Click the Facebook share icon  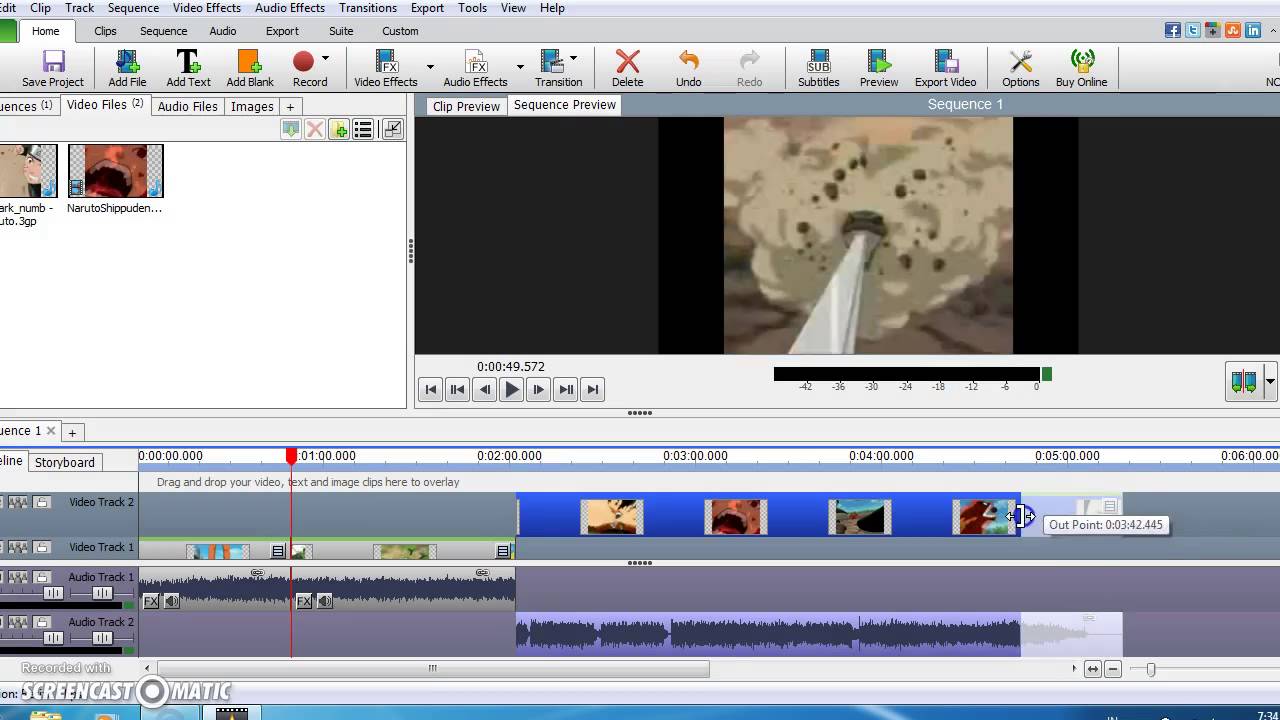point(1173,31)
